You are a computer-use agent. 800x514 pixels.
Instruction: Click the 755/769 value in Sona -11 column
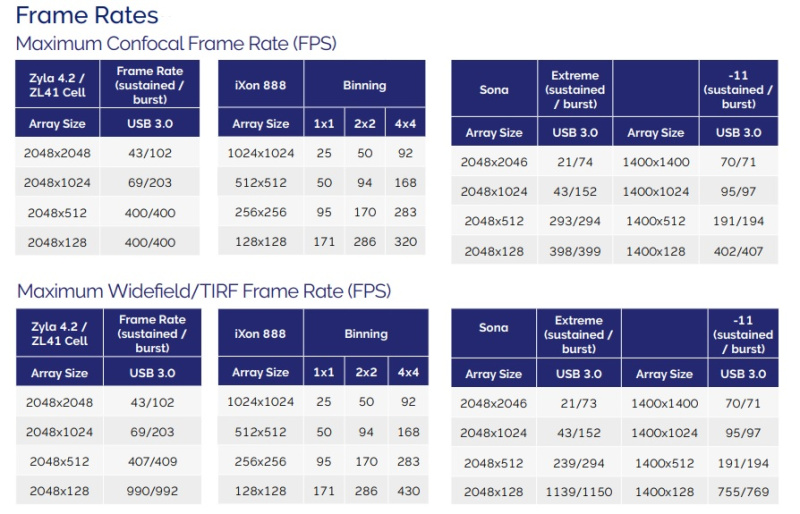740,493
